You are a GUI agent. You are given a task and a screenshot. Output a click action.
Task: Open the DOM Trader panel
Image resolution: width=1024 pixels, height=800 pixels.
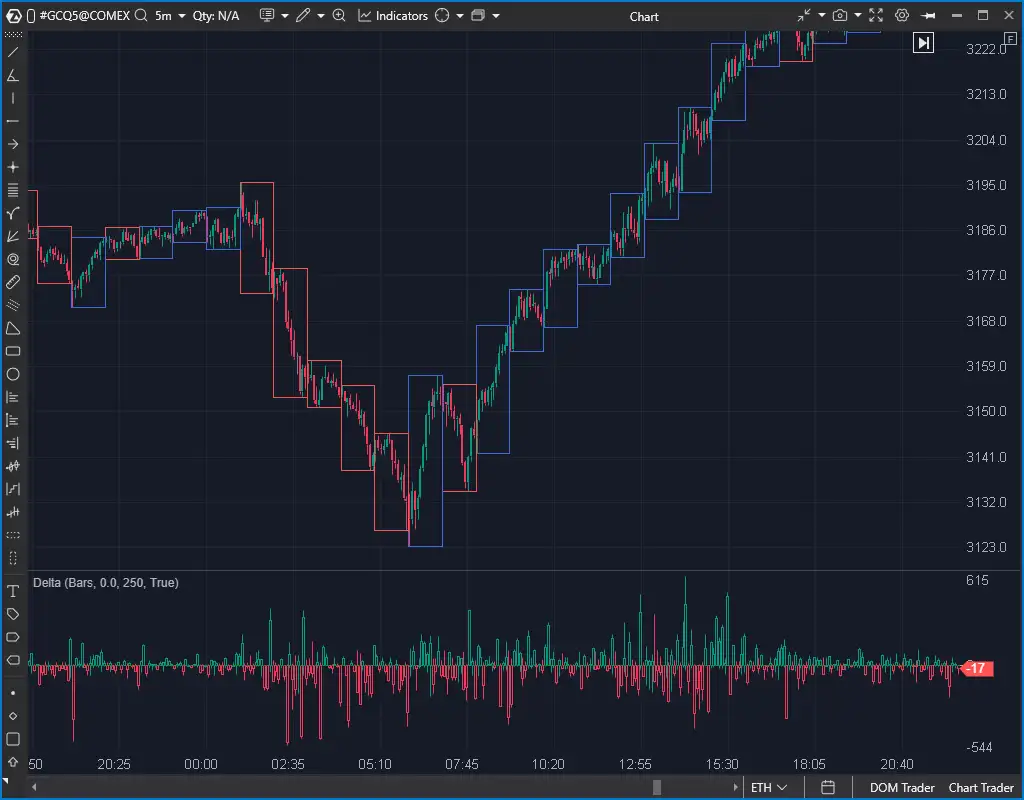pos(902,788)
